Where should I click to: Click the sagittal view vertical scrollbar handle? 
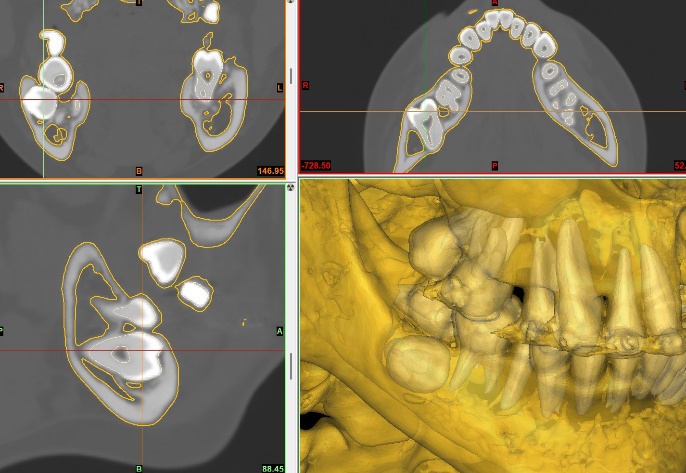point(291,366)
